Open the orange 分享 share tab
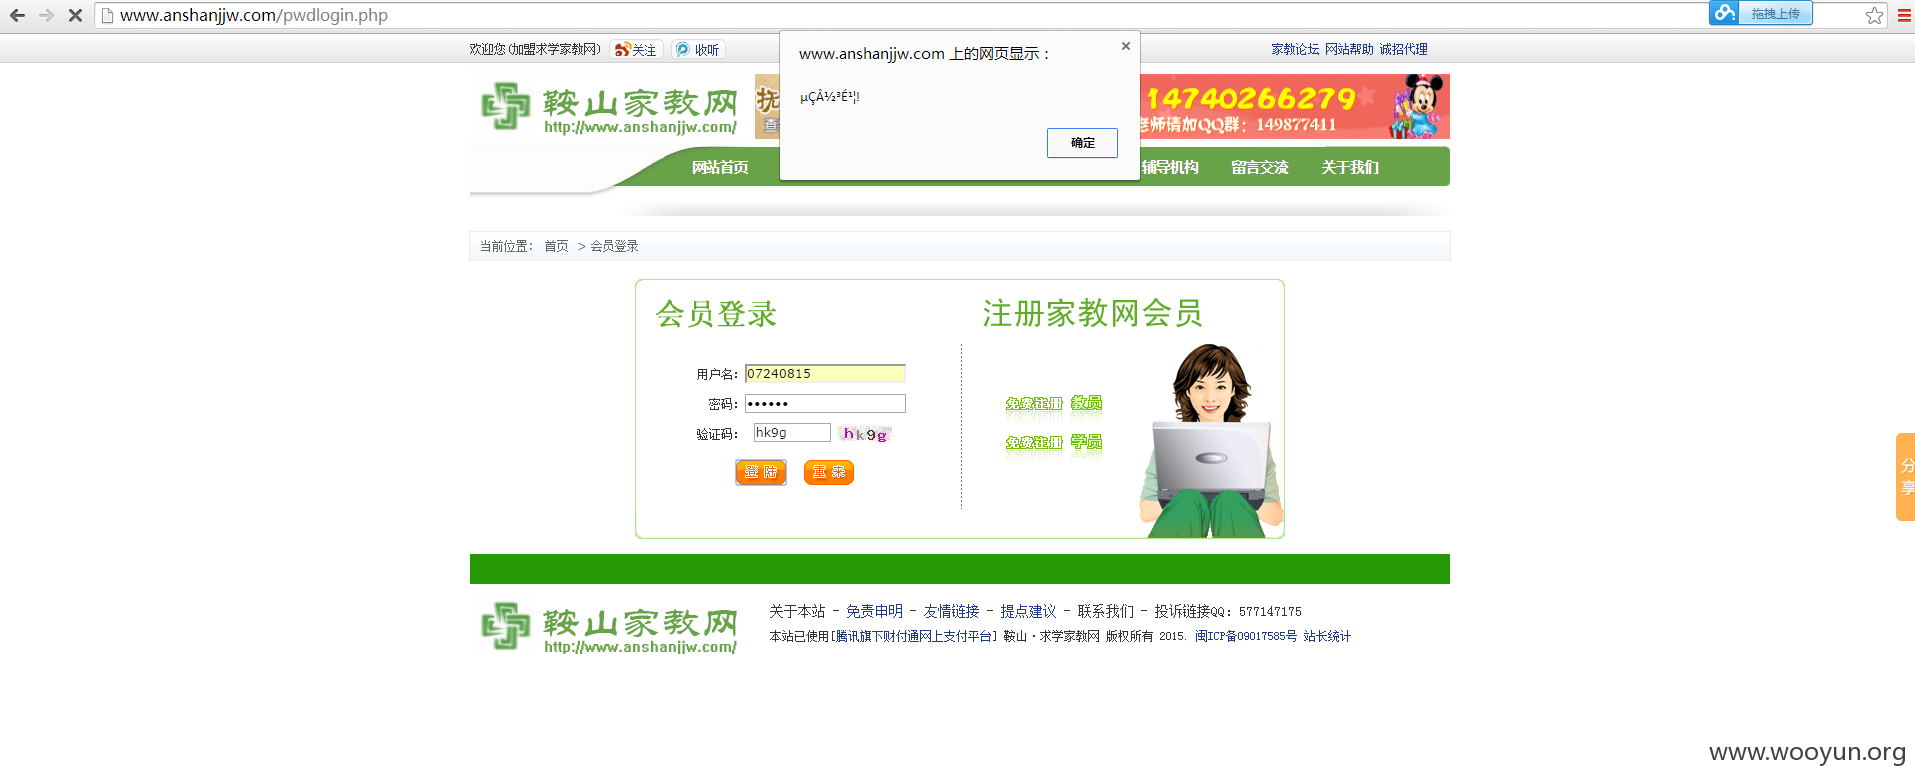Image resolution: width=1915 pixels, height=781 pixels. (x=1906, y=477)
